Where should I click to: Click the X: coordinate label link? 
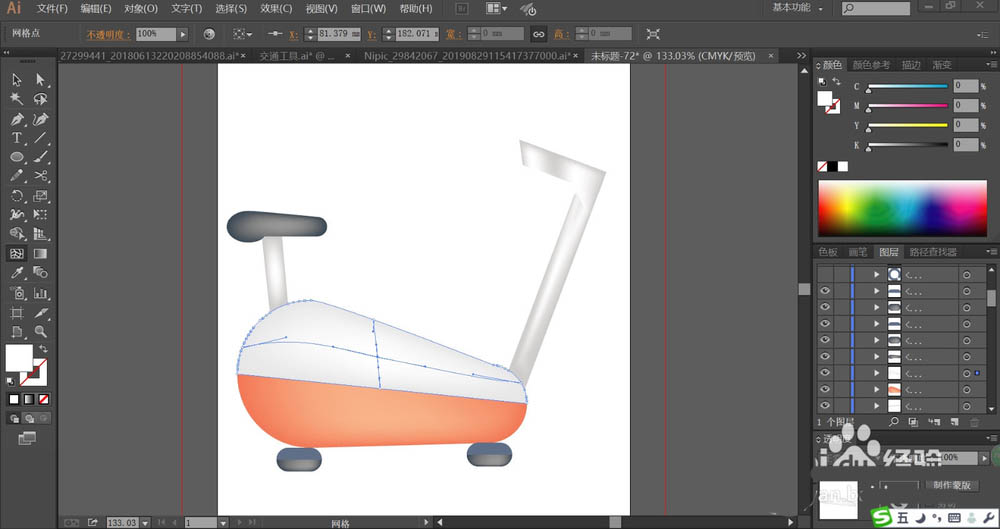(293, 34)
